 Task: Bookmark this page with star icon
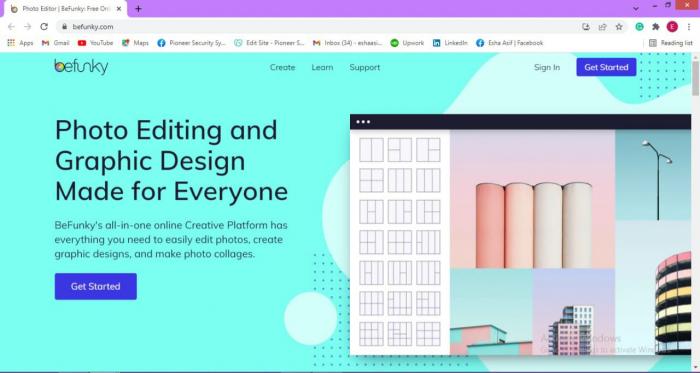click(x=619, y=27)
